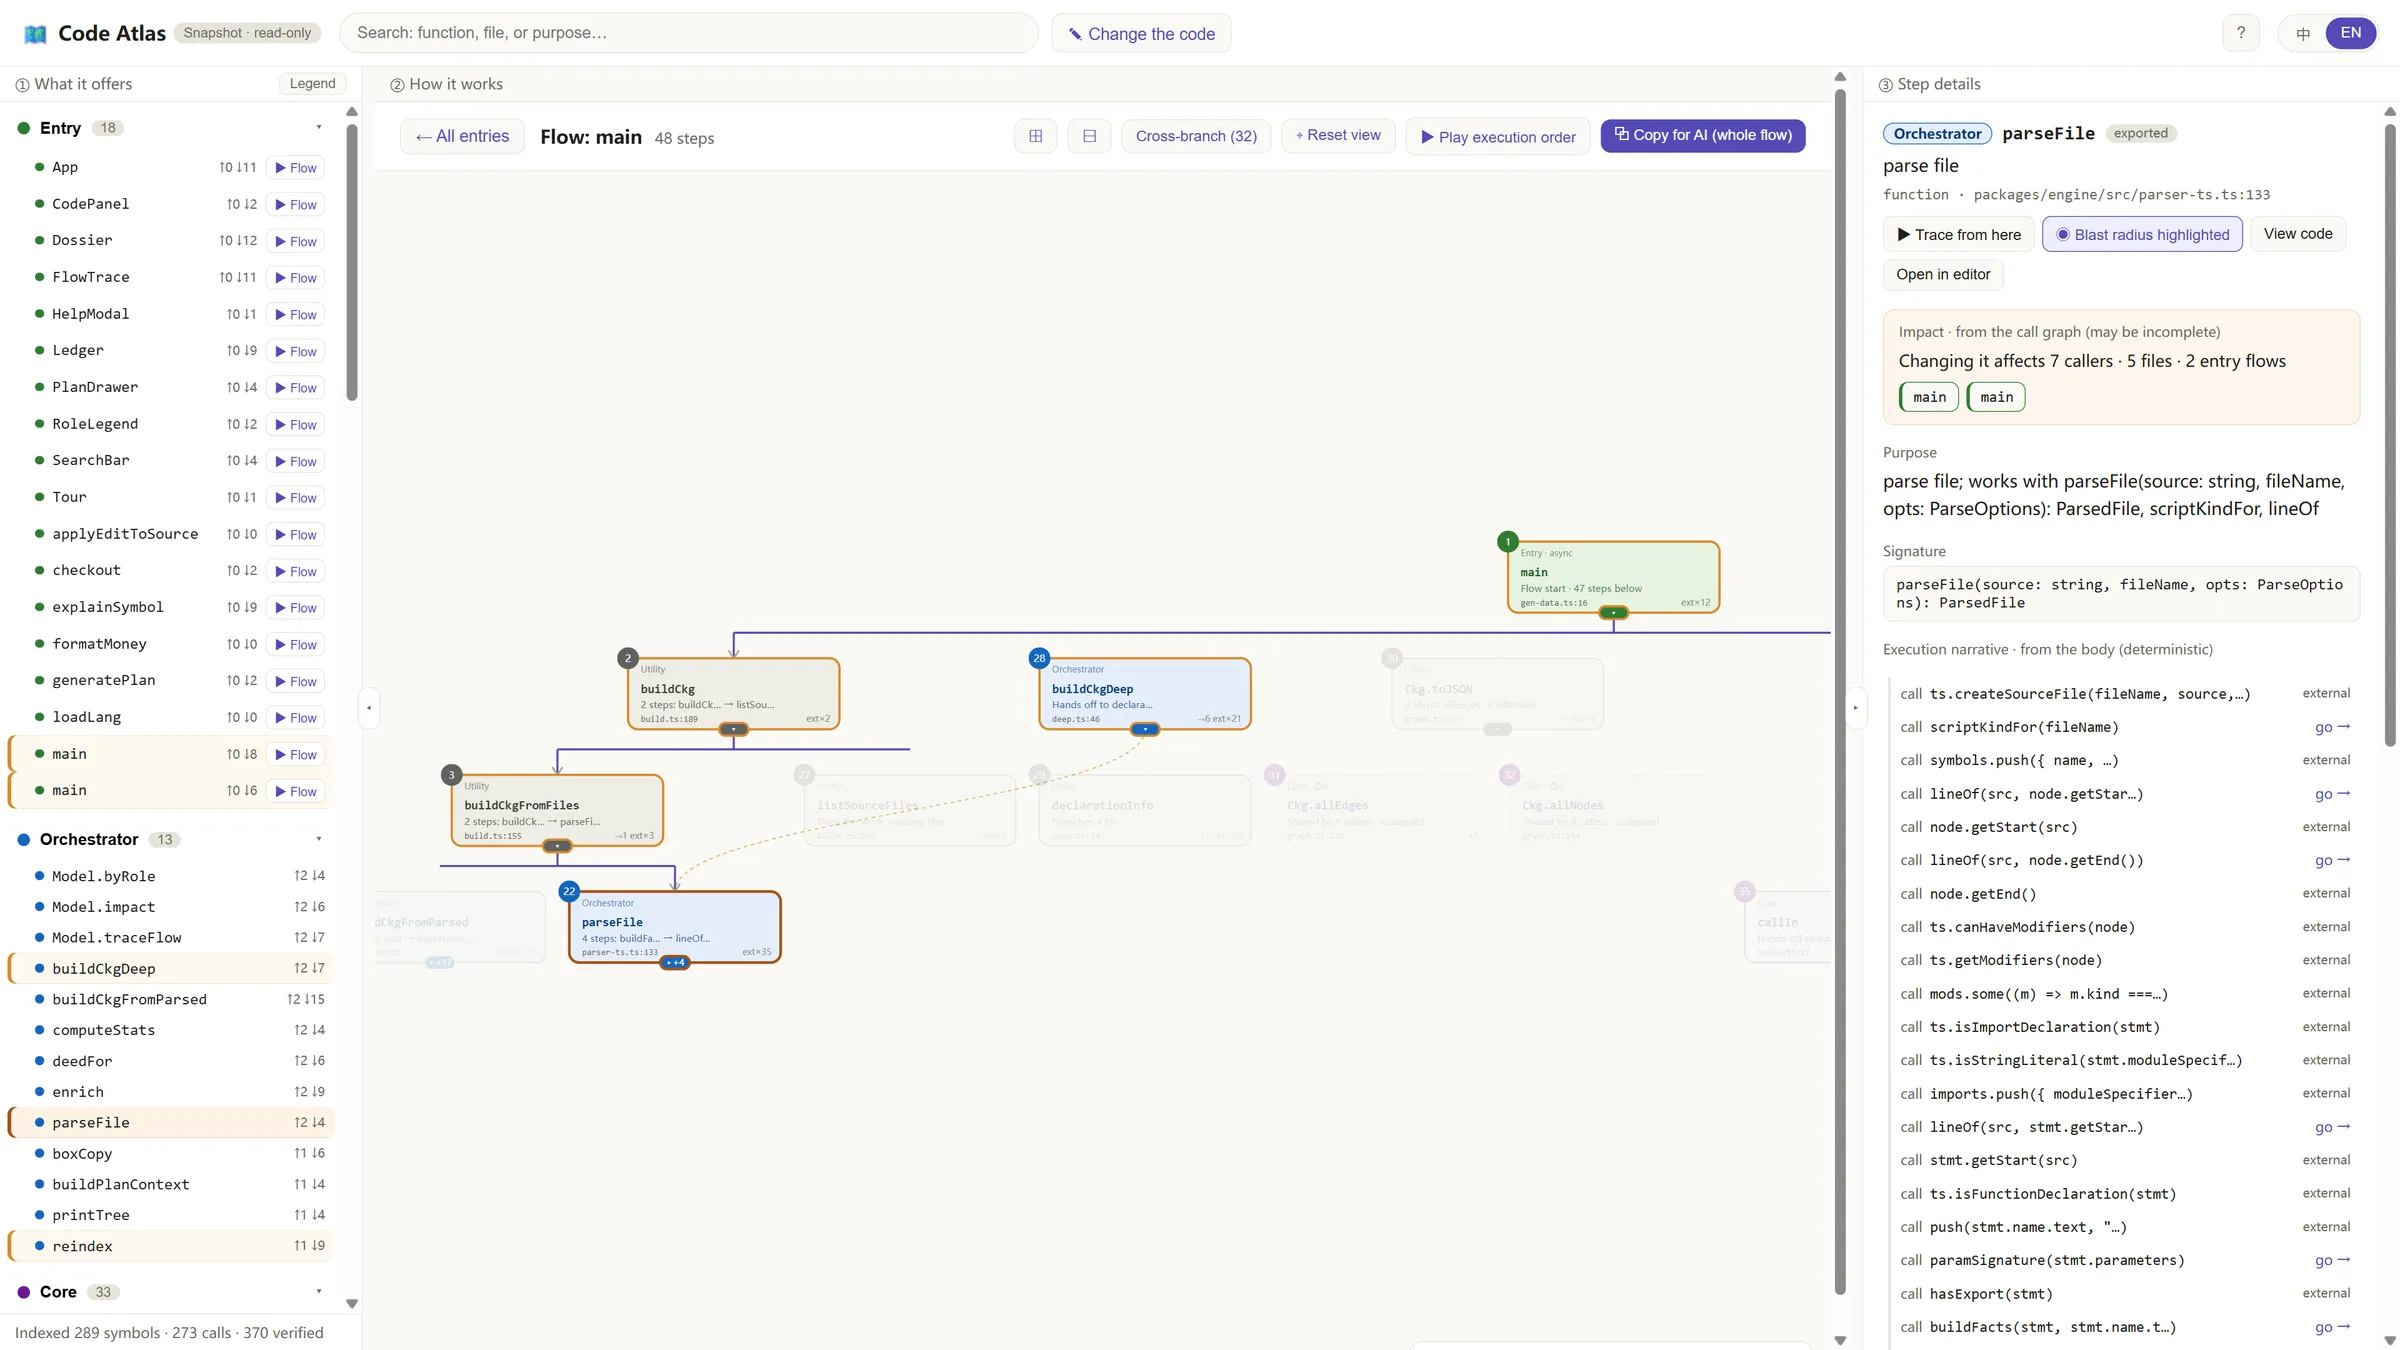Play the flow for the App entry
This screenshot has height=1350, width=2400.
(296, 168)
